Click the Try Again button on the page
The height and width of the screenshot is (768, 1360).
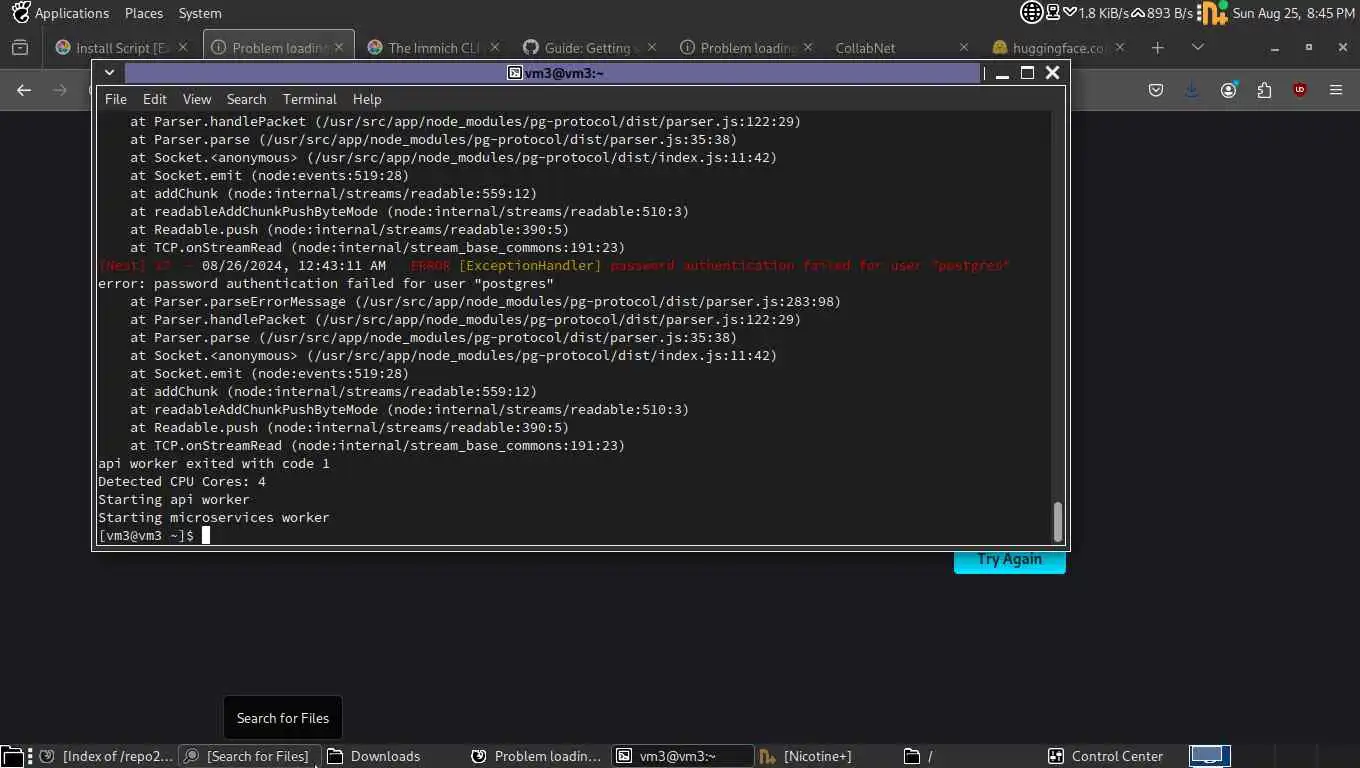pos(1010,560)
